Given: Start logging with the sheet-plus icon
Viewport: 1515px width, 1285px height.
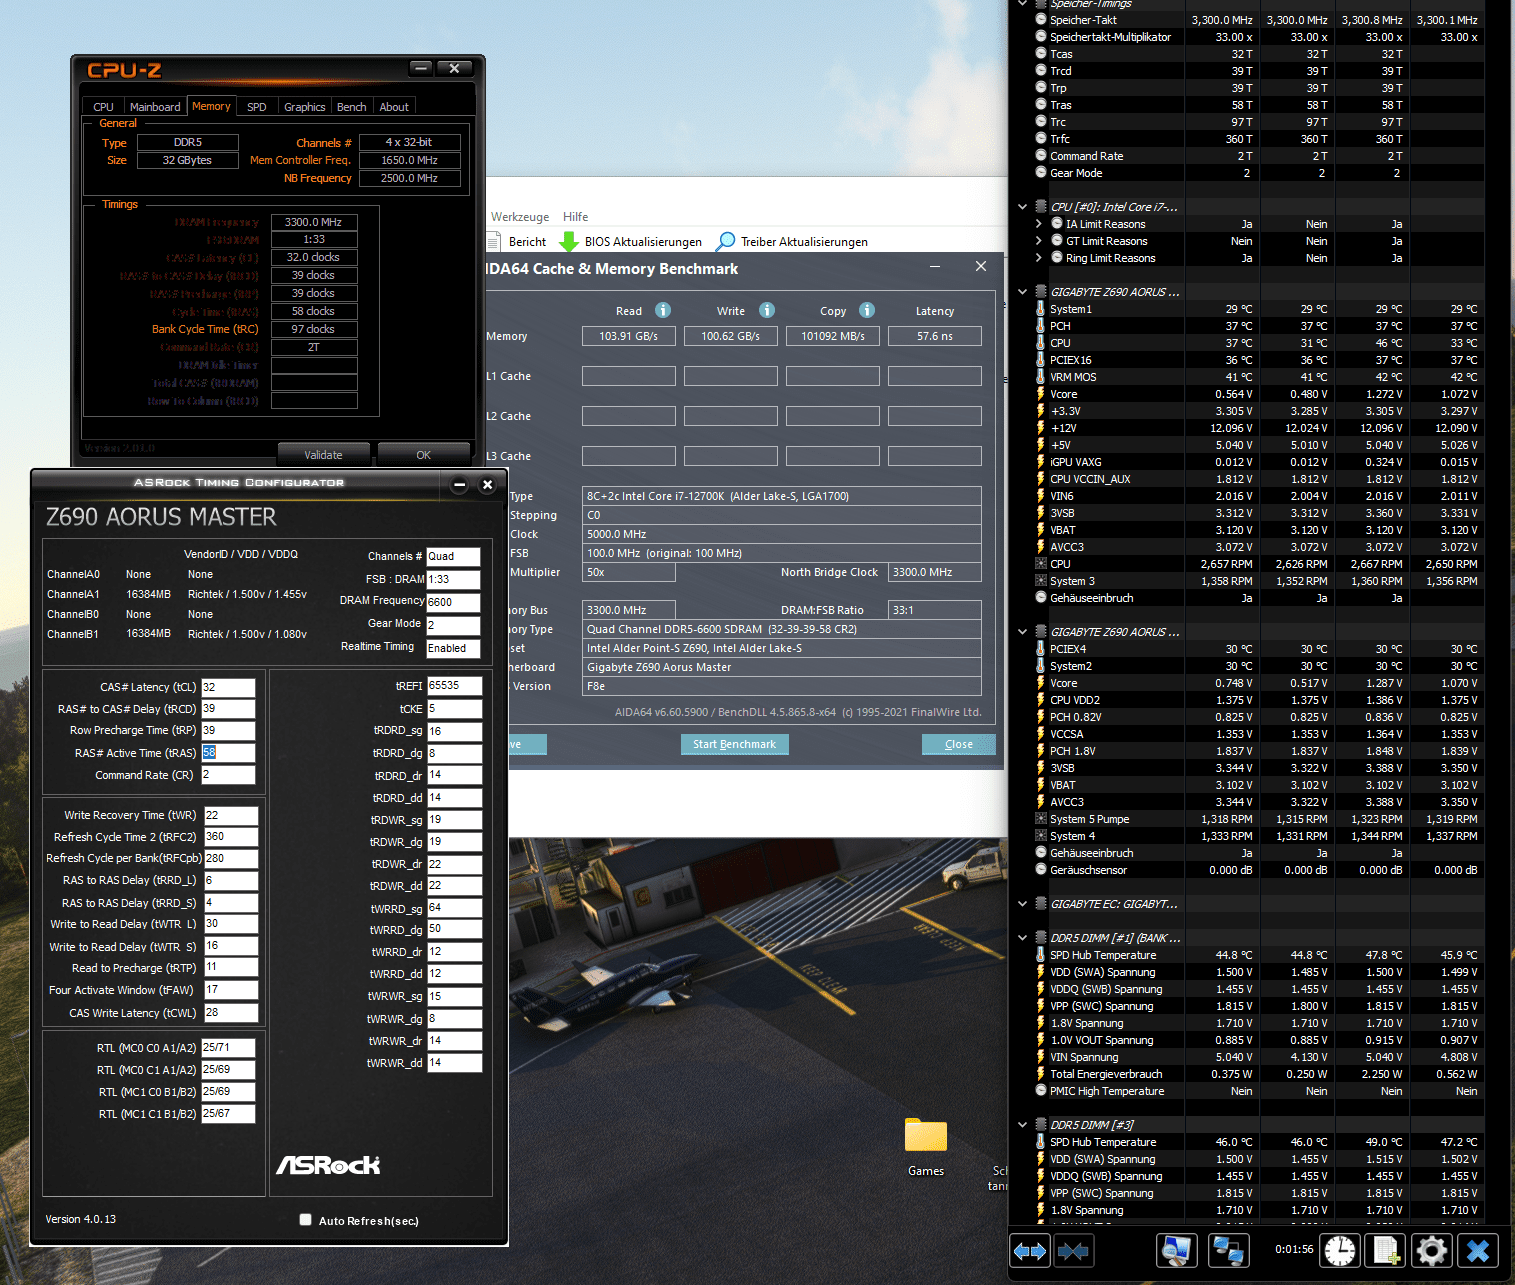Looking at the screenshot, I should tap(1386, 1250).
